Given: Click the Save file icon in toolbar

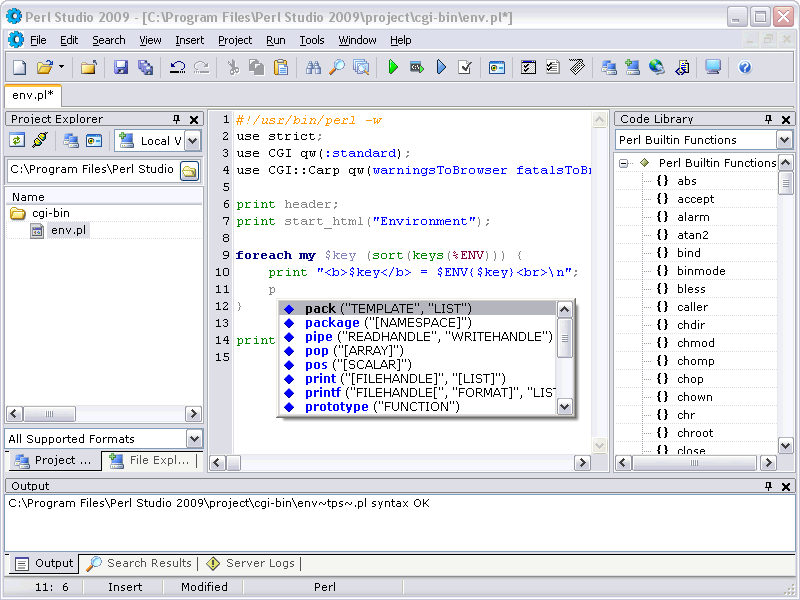Looking at the screenshot, I should coord(121,67).
